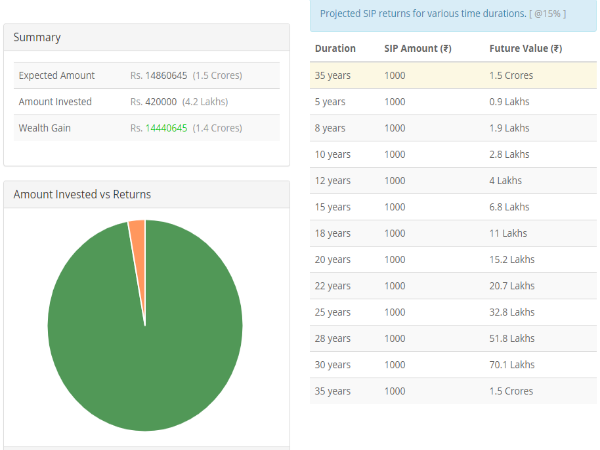
Task: Select the Expected Amount value Rs. 14860645
Action: (x=158, y=76)
